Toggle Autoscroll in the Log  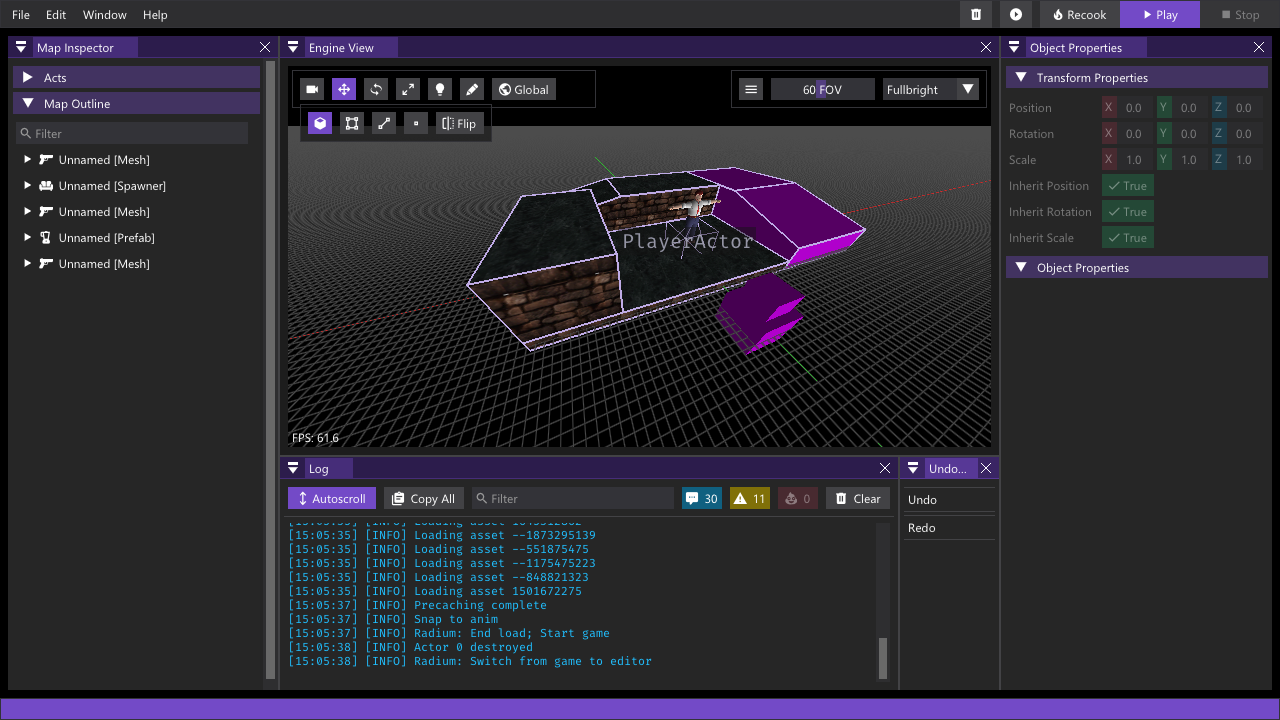click(x=331, y=498)
